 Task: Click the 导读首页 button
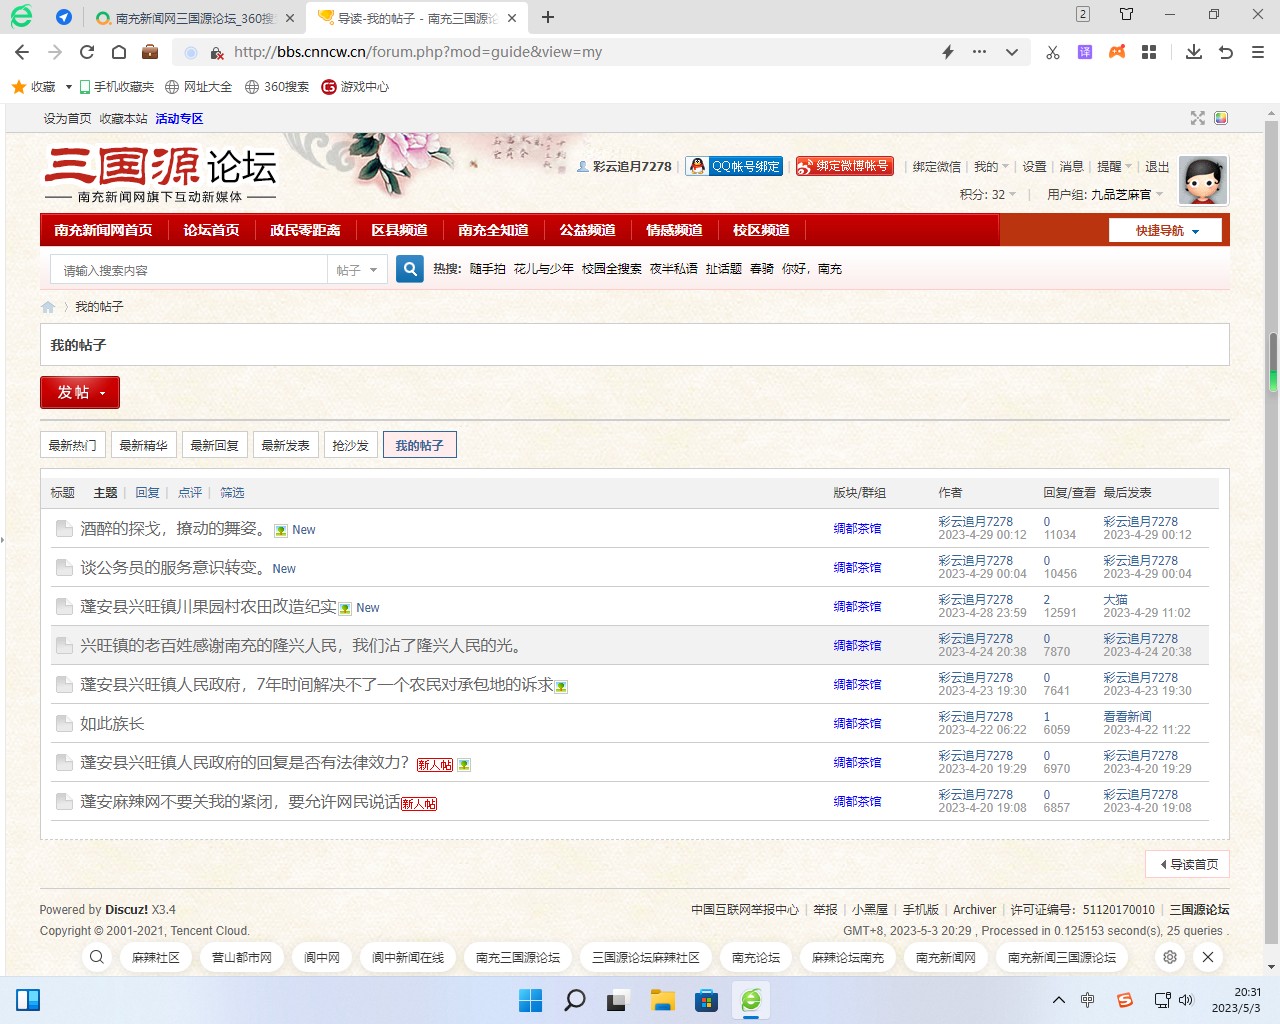pos(1188,864)
